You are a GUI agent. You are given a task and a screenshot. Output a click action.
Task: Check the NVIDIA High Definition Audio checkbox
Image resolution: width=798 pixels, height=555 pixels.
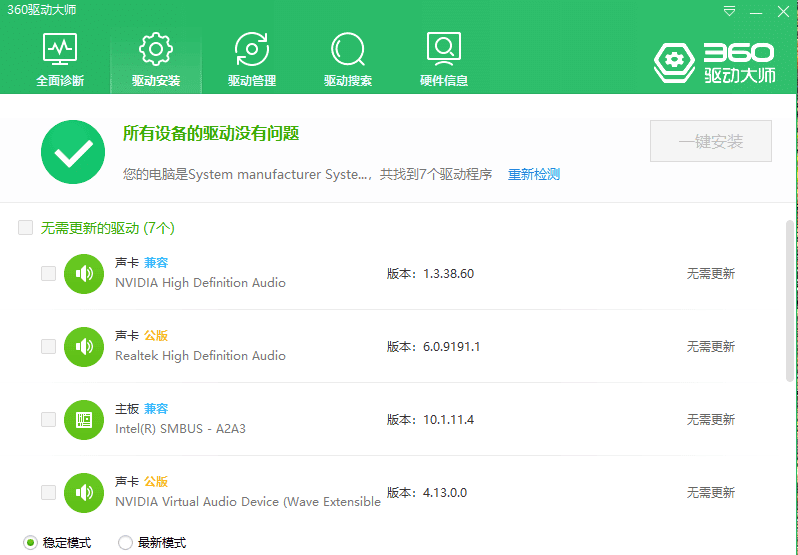tap(48, 274)
